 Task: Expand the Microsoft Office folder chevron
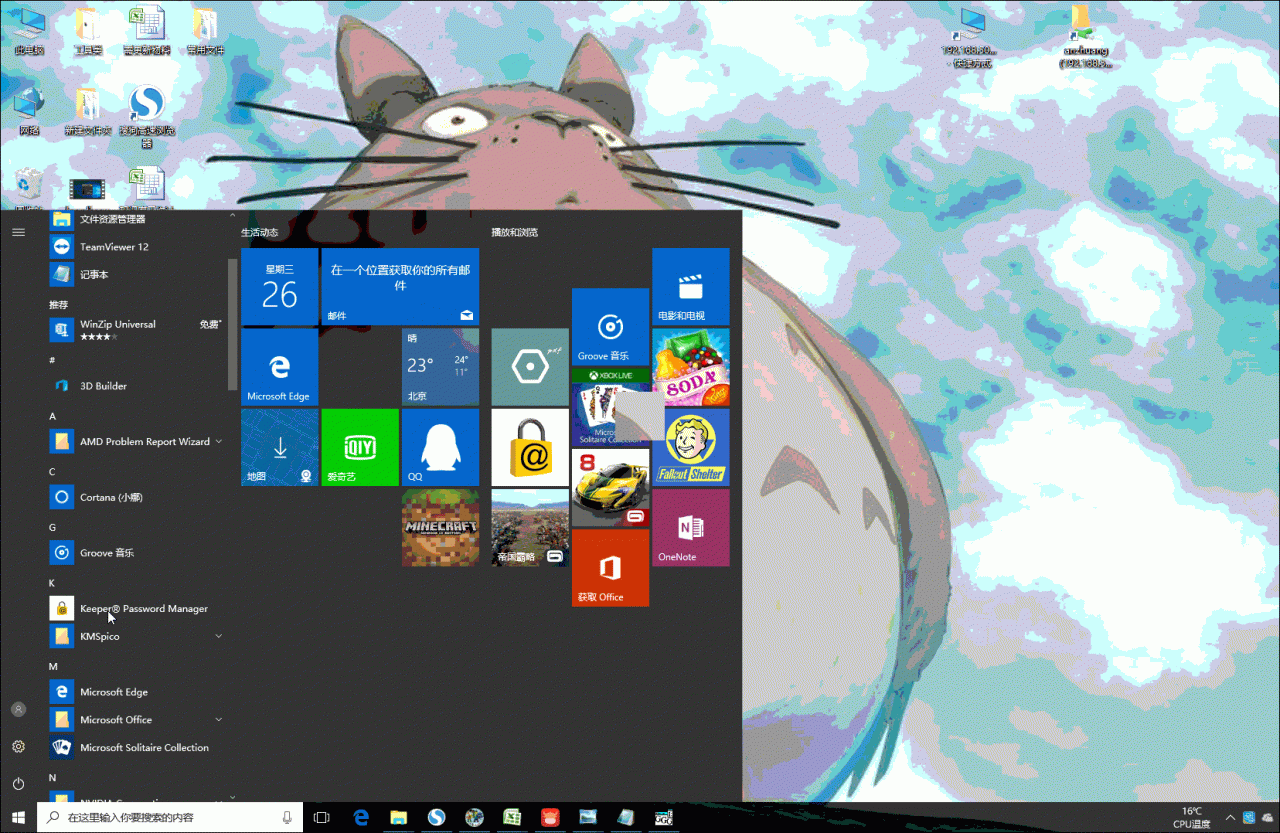point(219,719)
